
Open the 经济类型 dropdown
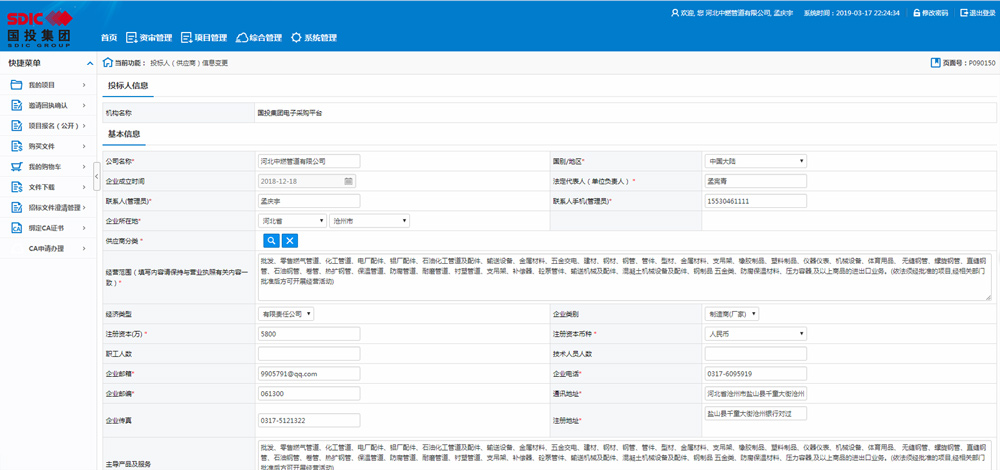(x=286, y=313)
